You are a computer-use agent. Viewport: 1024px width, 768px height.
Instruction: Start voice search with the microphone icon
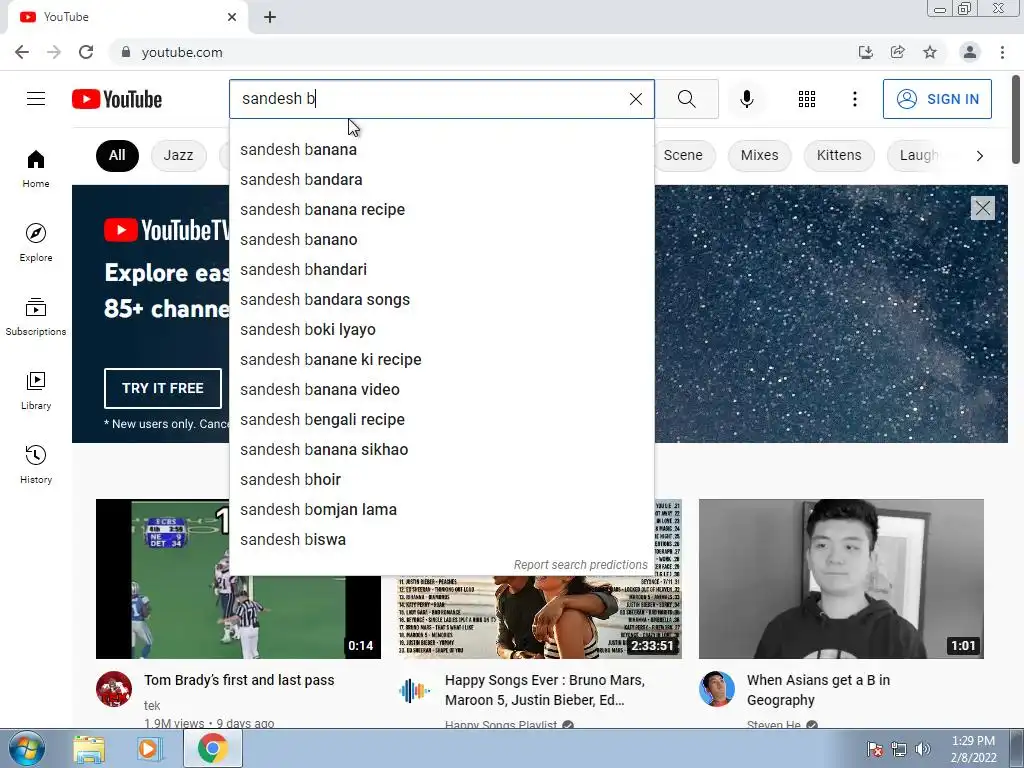pyautogui.click(x=746, y=99)
